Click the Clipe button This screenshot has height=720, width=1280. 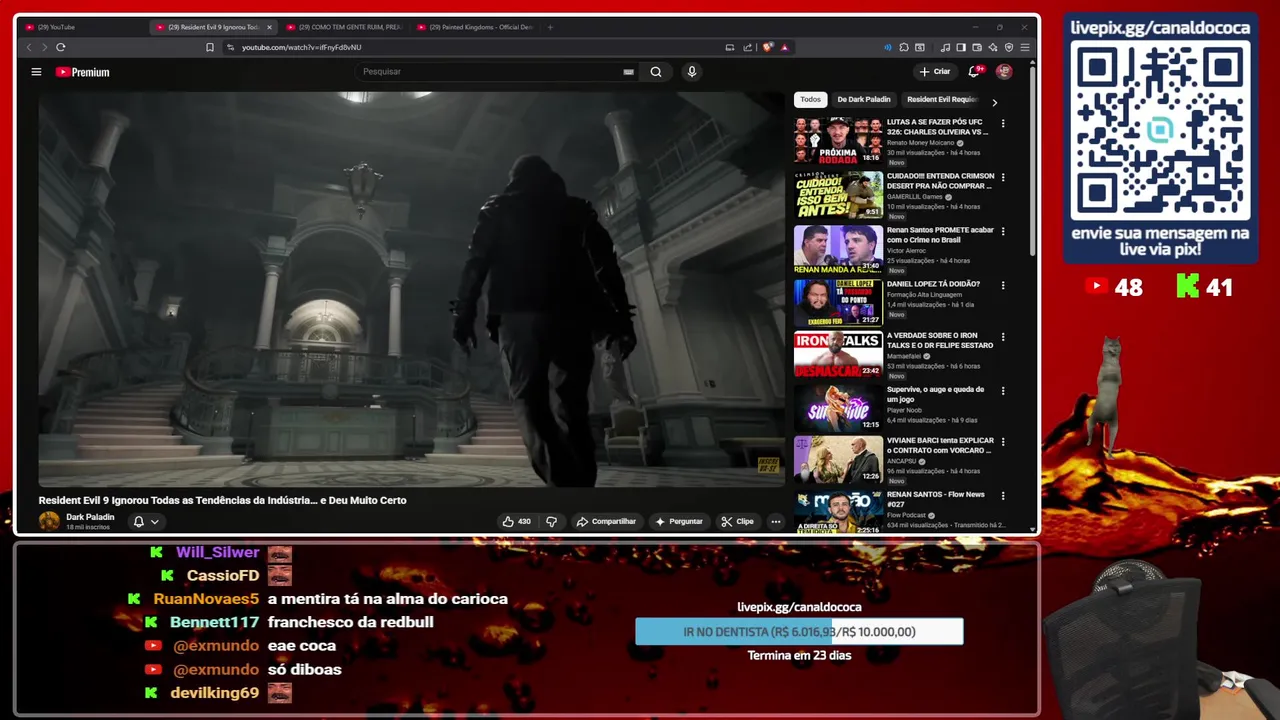click(x=738, y=521)
